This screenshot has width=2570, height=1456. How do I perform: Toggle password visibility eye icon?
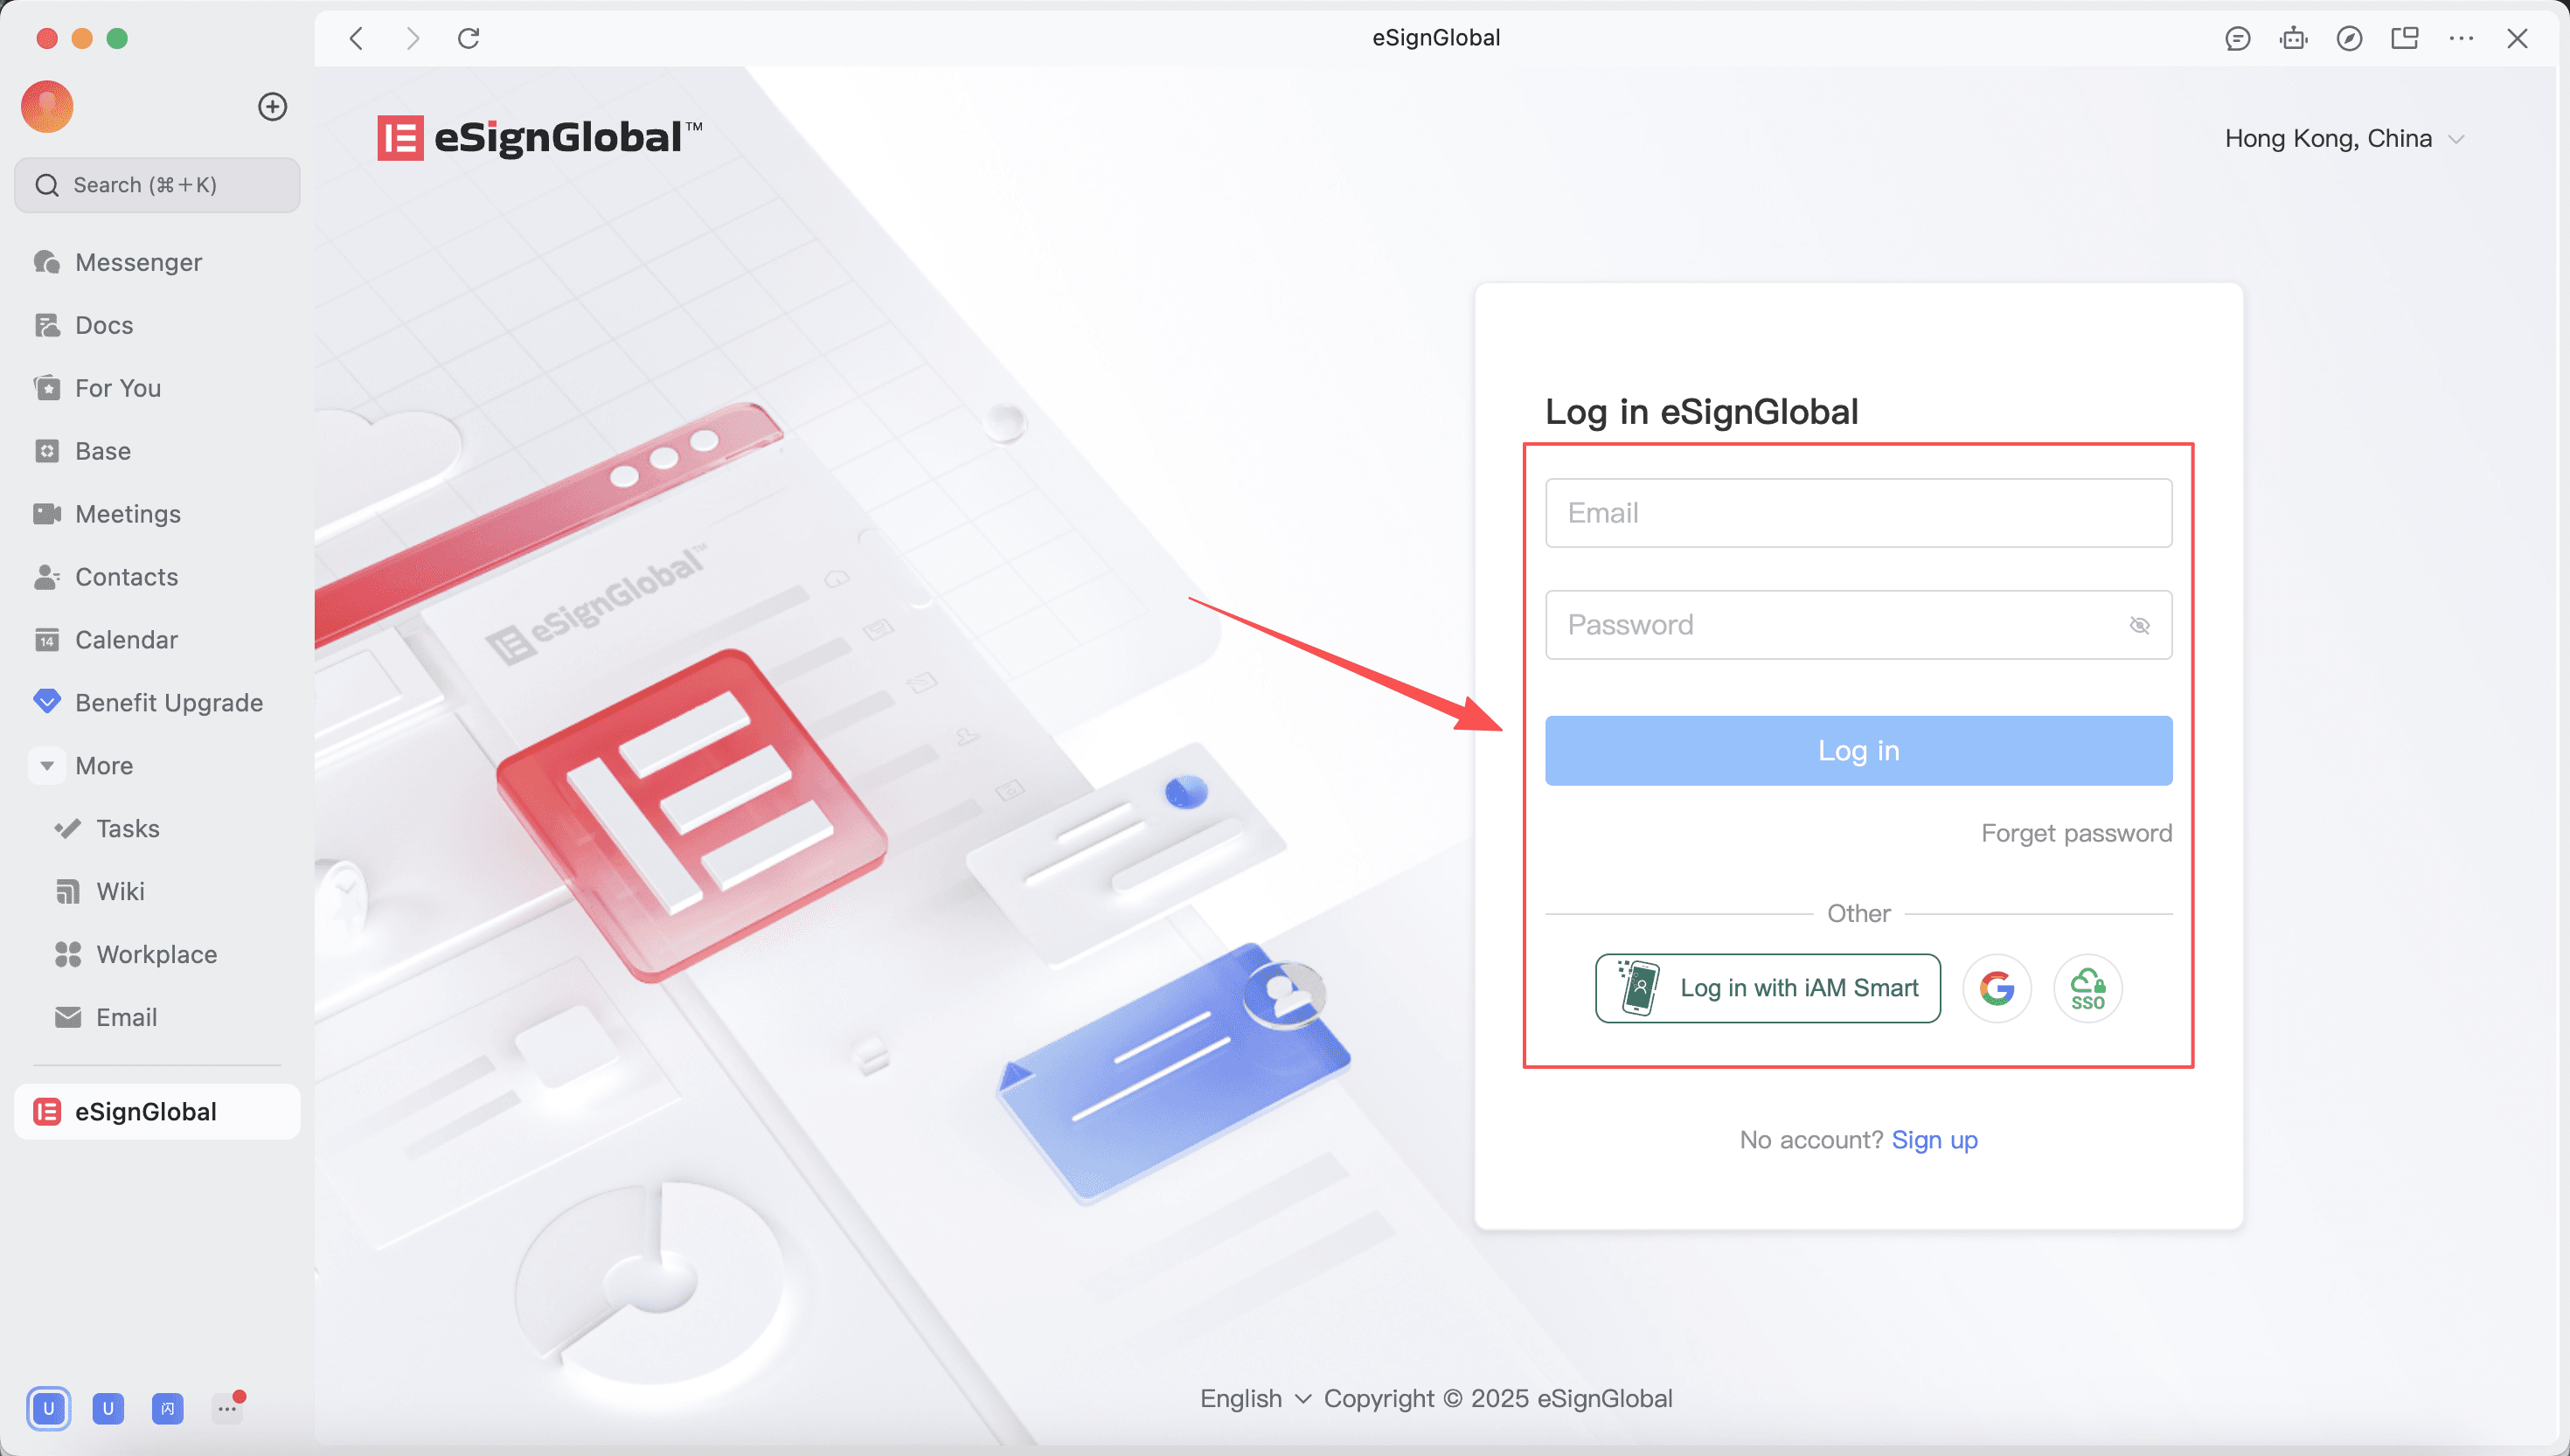coord(2139,625)
